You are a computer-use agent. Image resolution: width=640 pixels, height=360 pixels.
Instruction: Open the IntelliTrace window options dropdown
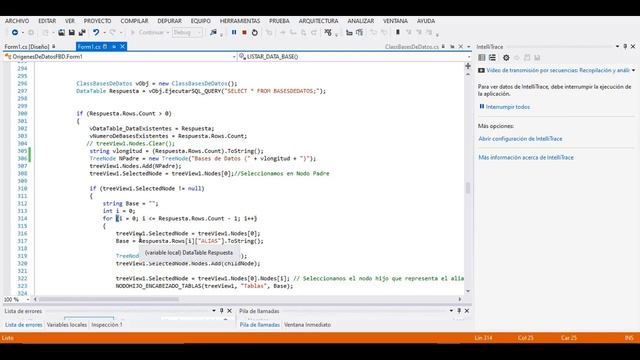pos(617,47)
